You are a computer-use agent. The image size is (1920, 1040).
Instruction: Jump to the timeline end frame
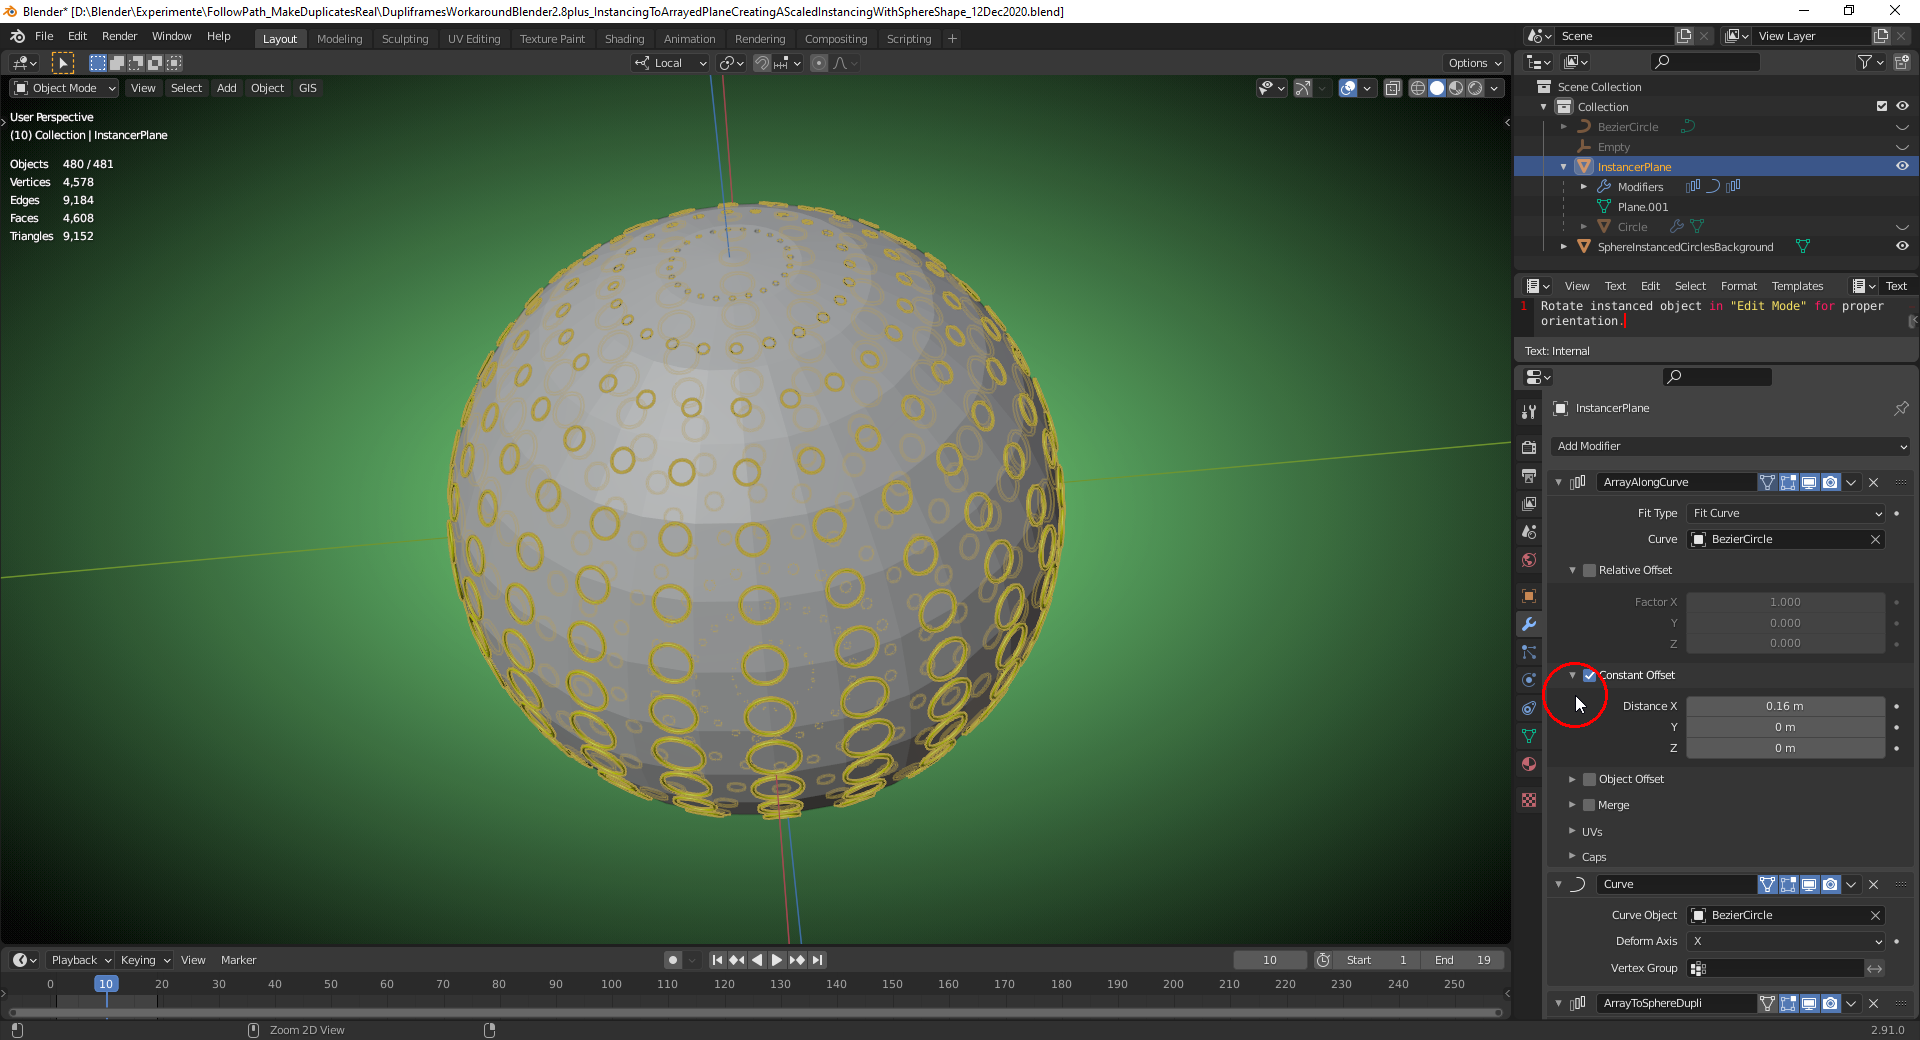click(x=818, y=960)
